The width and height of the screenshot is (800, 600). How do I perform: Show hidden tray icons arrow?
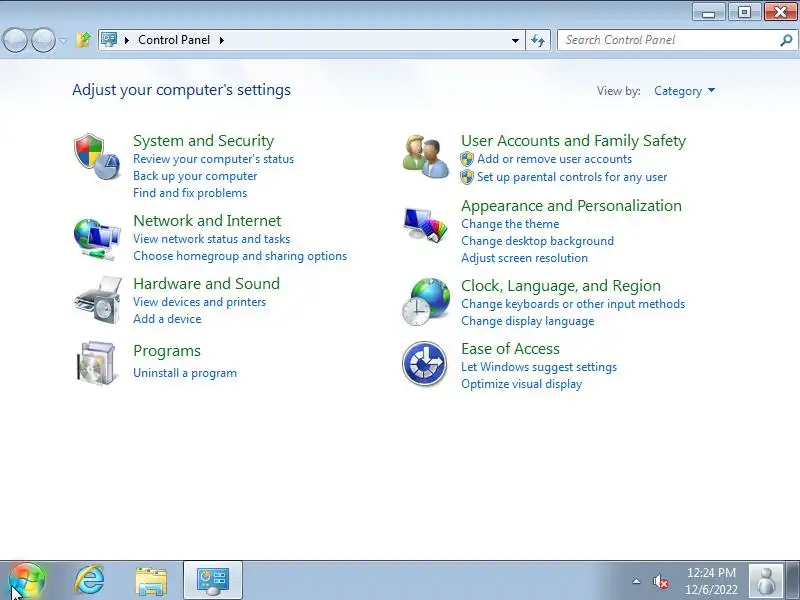pos(636,581)
